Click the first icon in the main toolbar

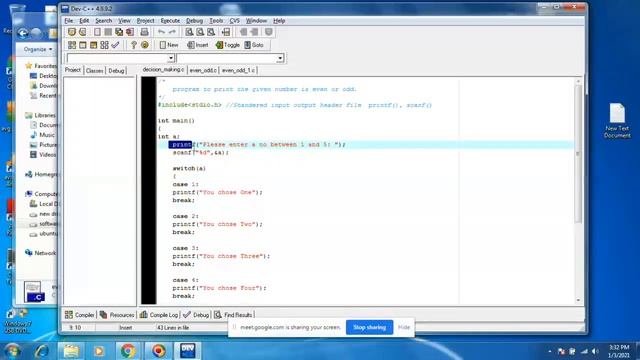pos(72,32)
